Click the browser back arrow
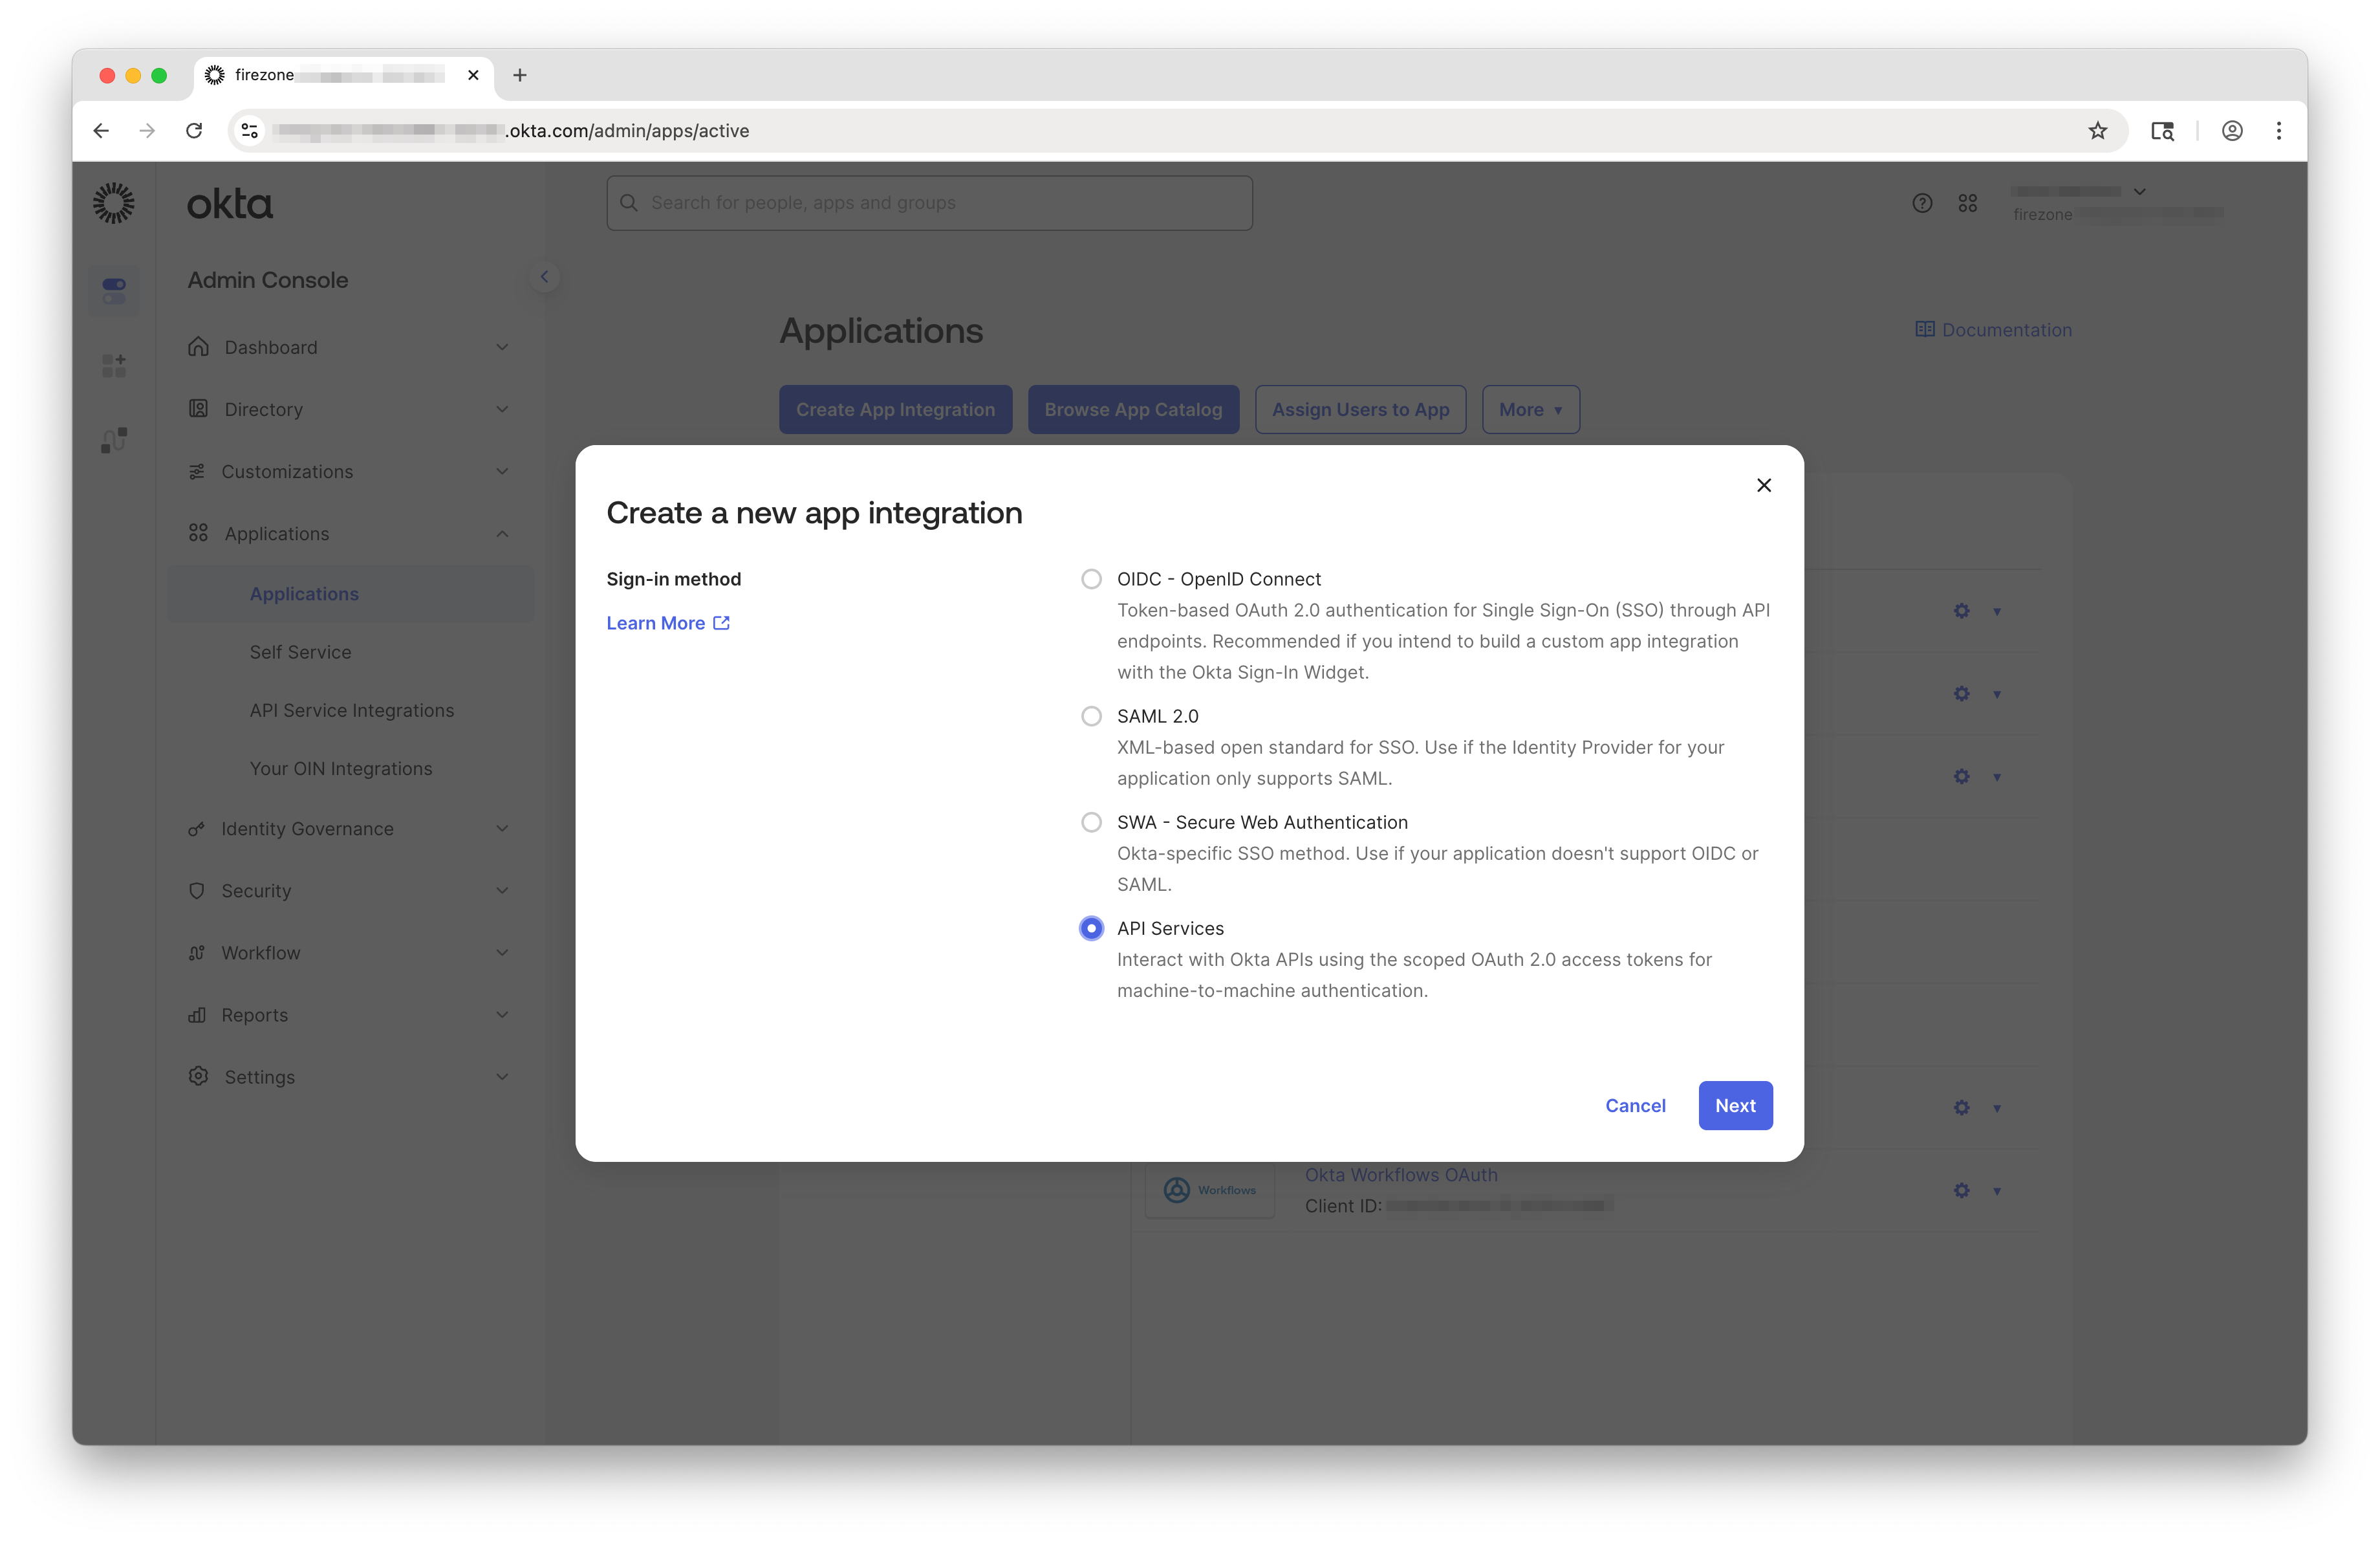This screenshot has height=1541, width=2380. [x=101, y=131]
